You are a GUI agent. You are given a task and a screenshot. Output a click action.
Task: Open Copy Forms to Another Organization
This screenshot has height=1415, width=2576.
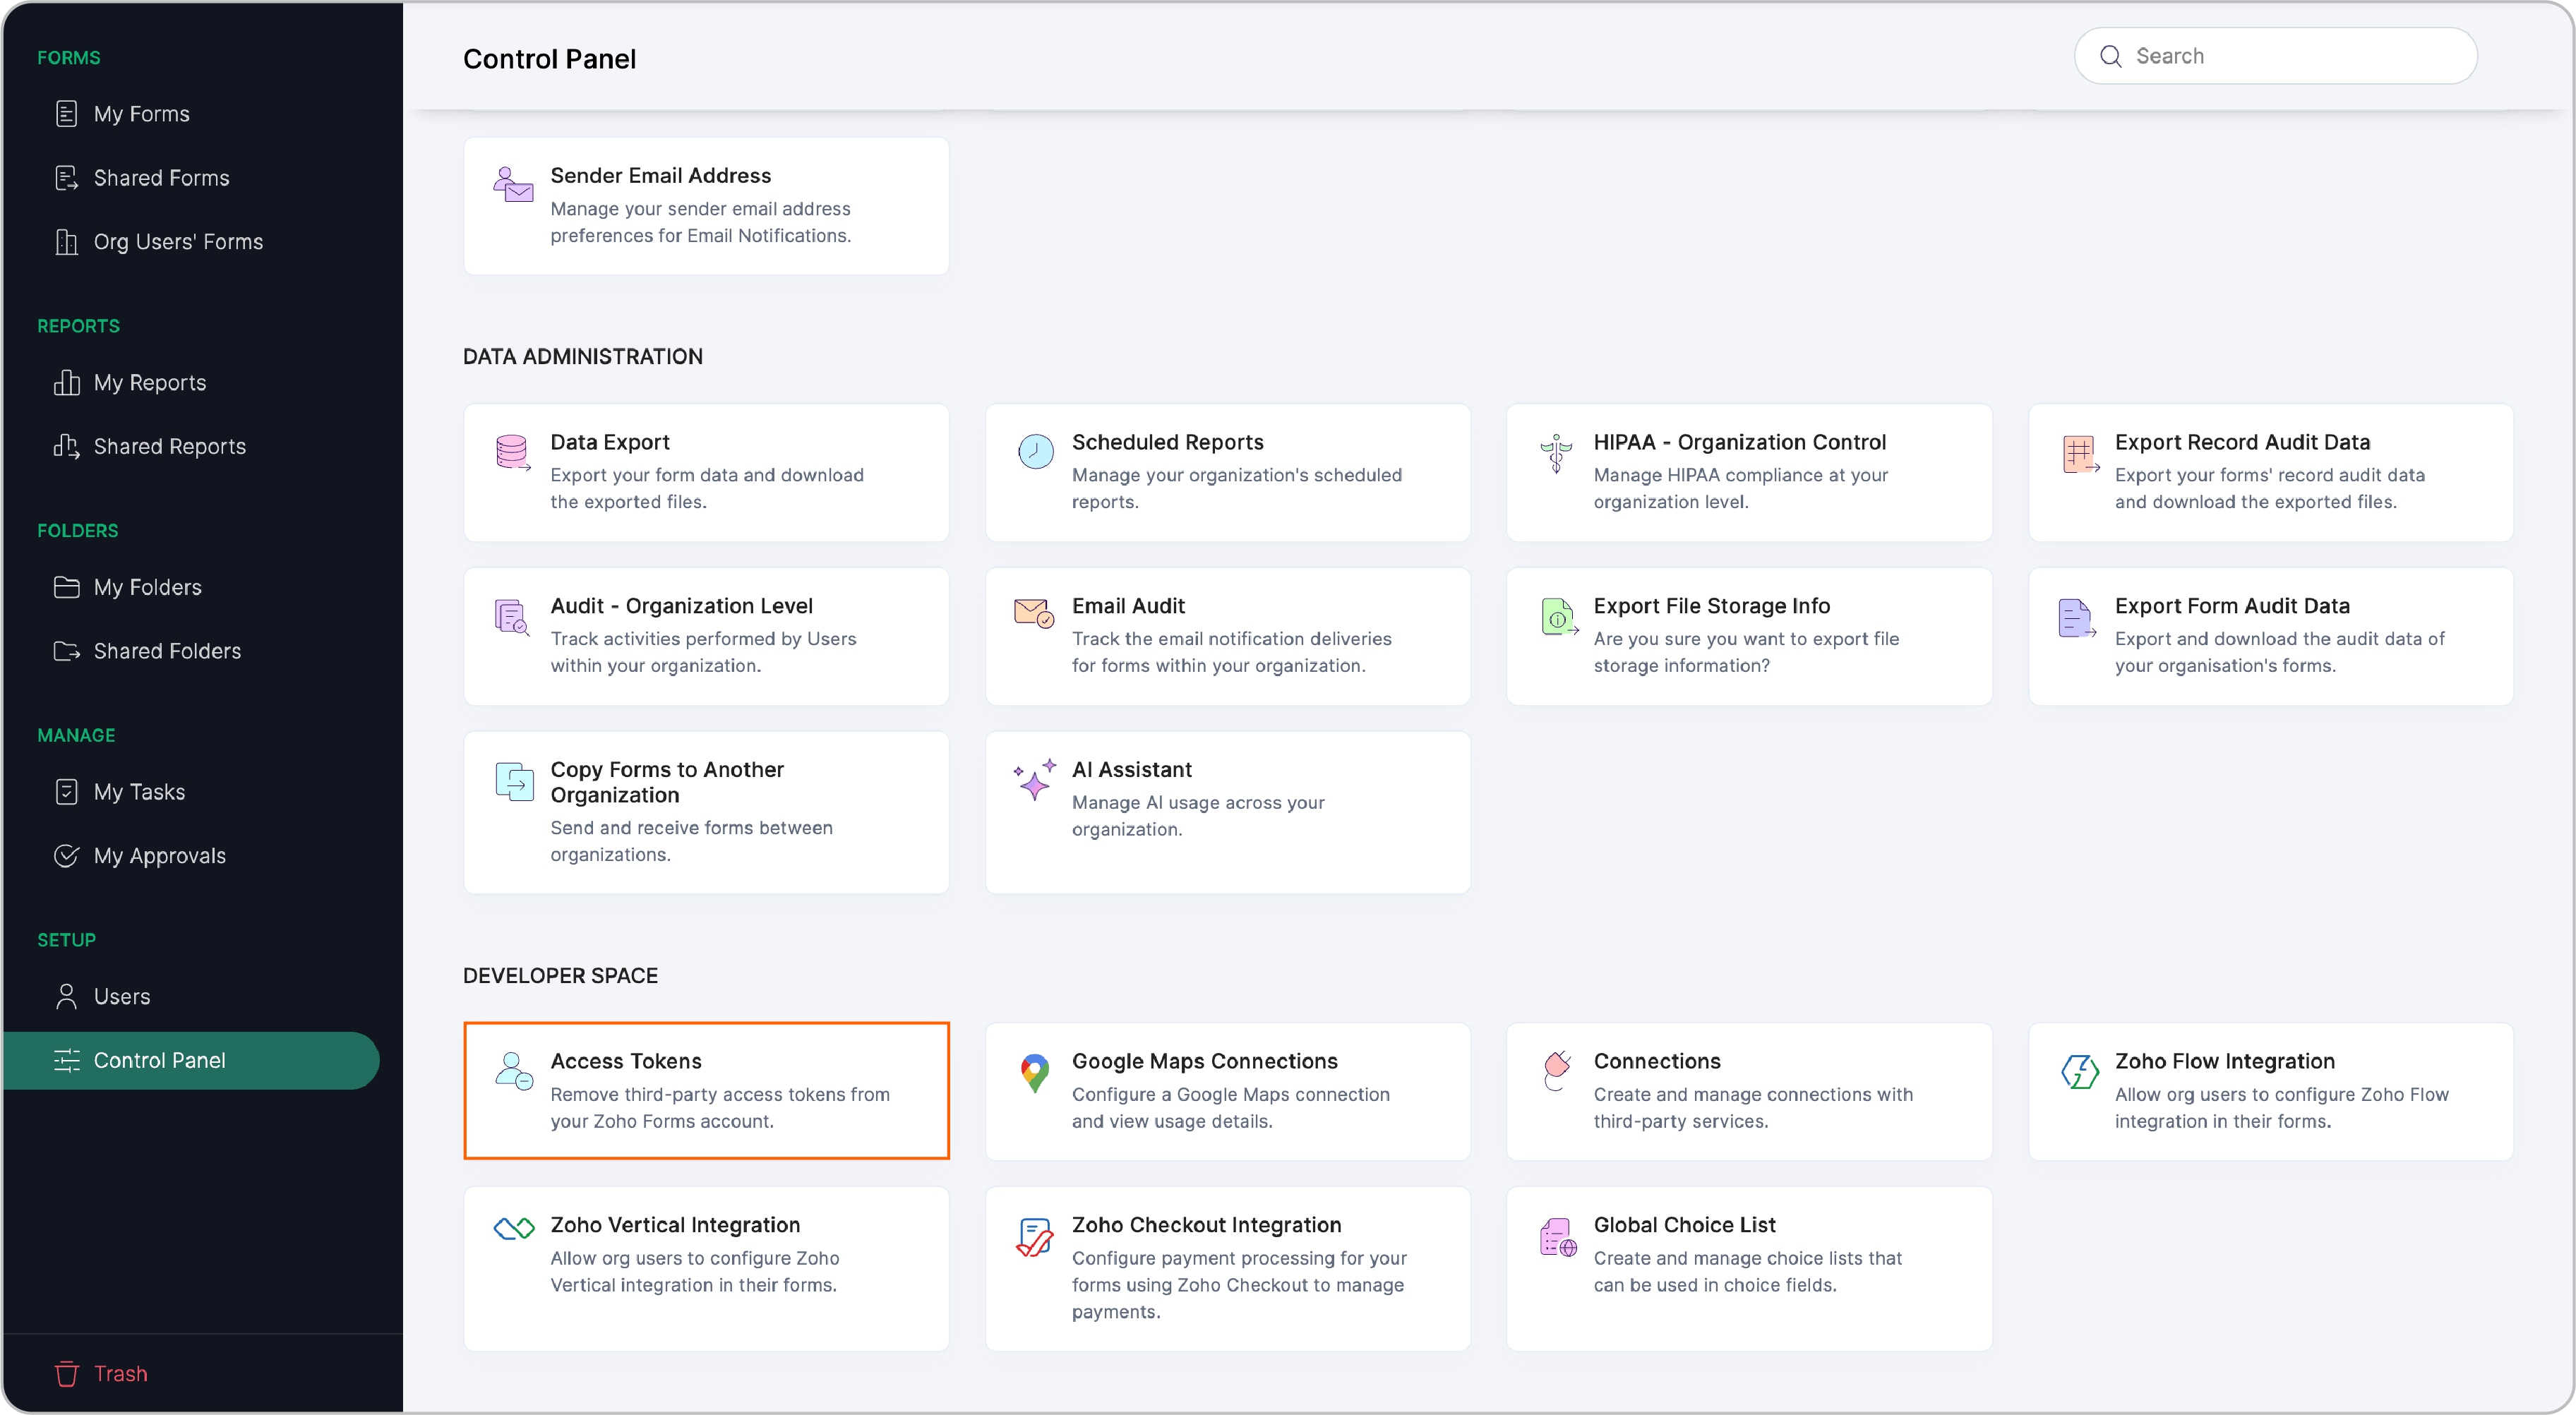point(706,811)
